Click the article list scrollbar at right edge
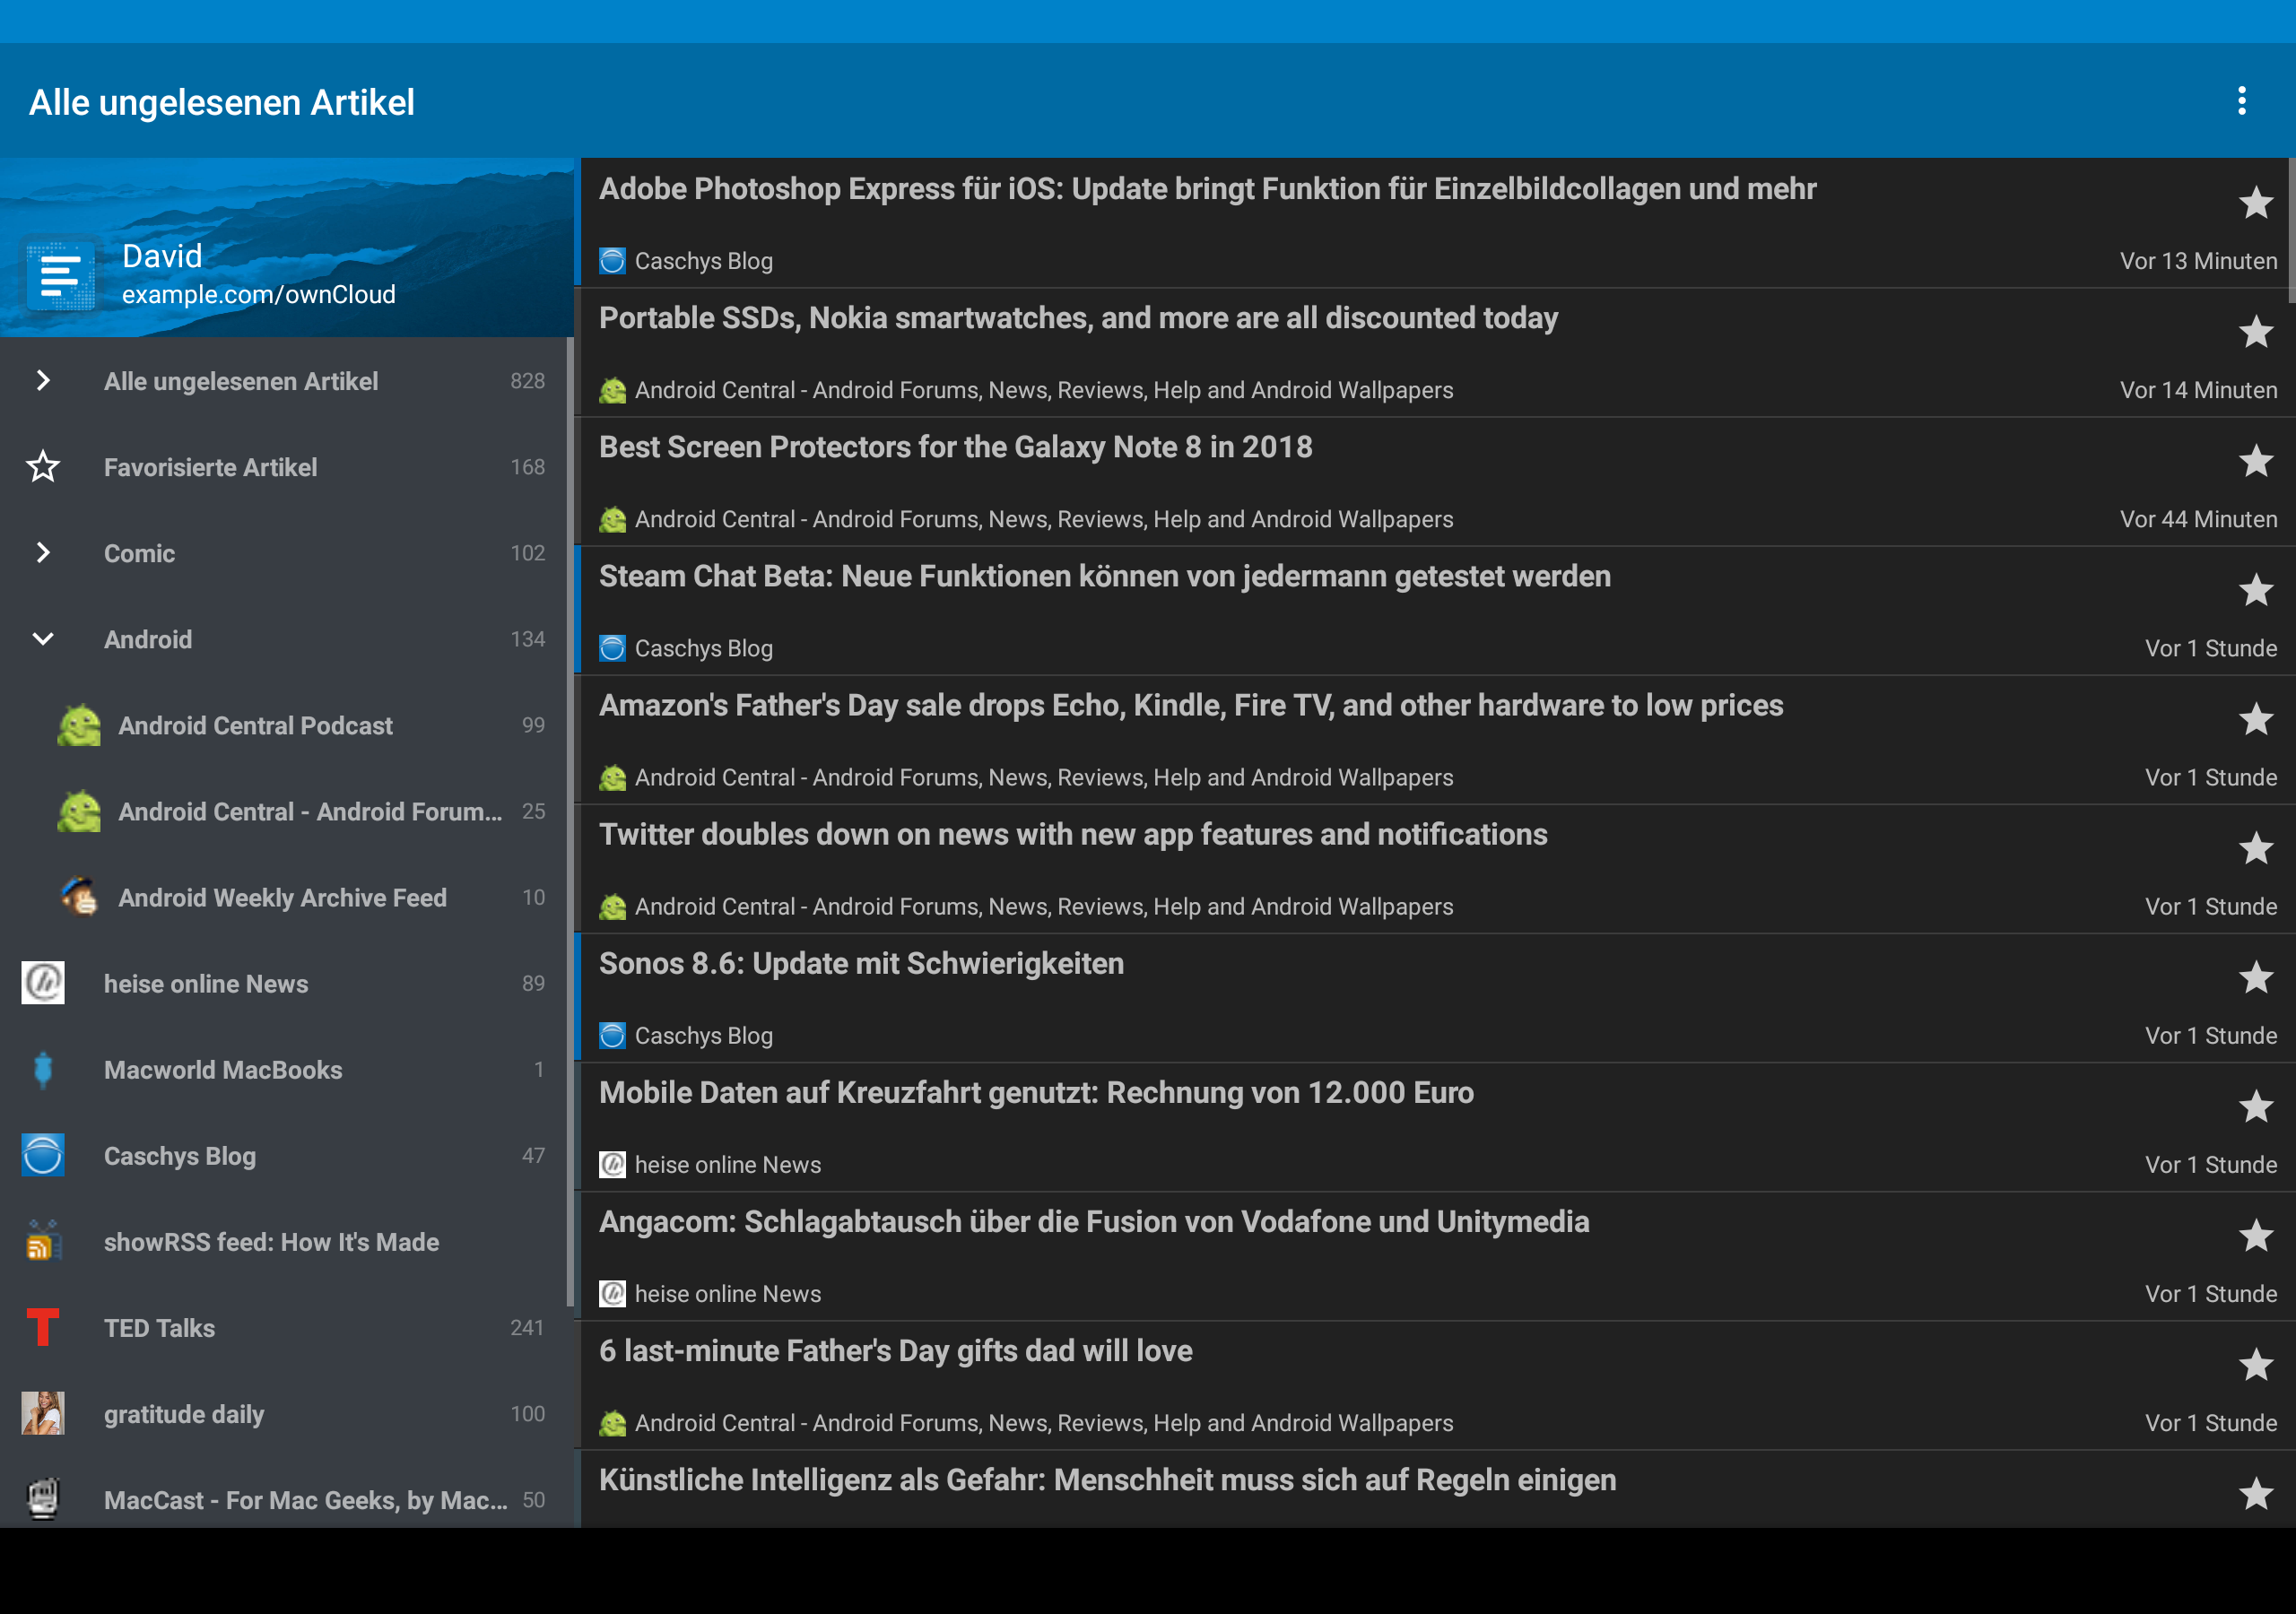Image resolution: width=2296 pixels, height=1614 pixels. tap(2291, 230)
